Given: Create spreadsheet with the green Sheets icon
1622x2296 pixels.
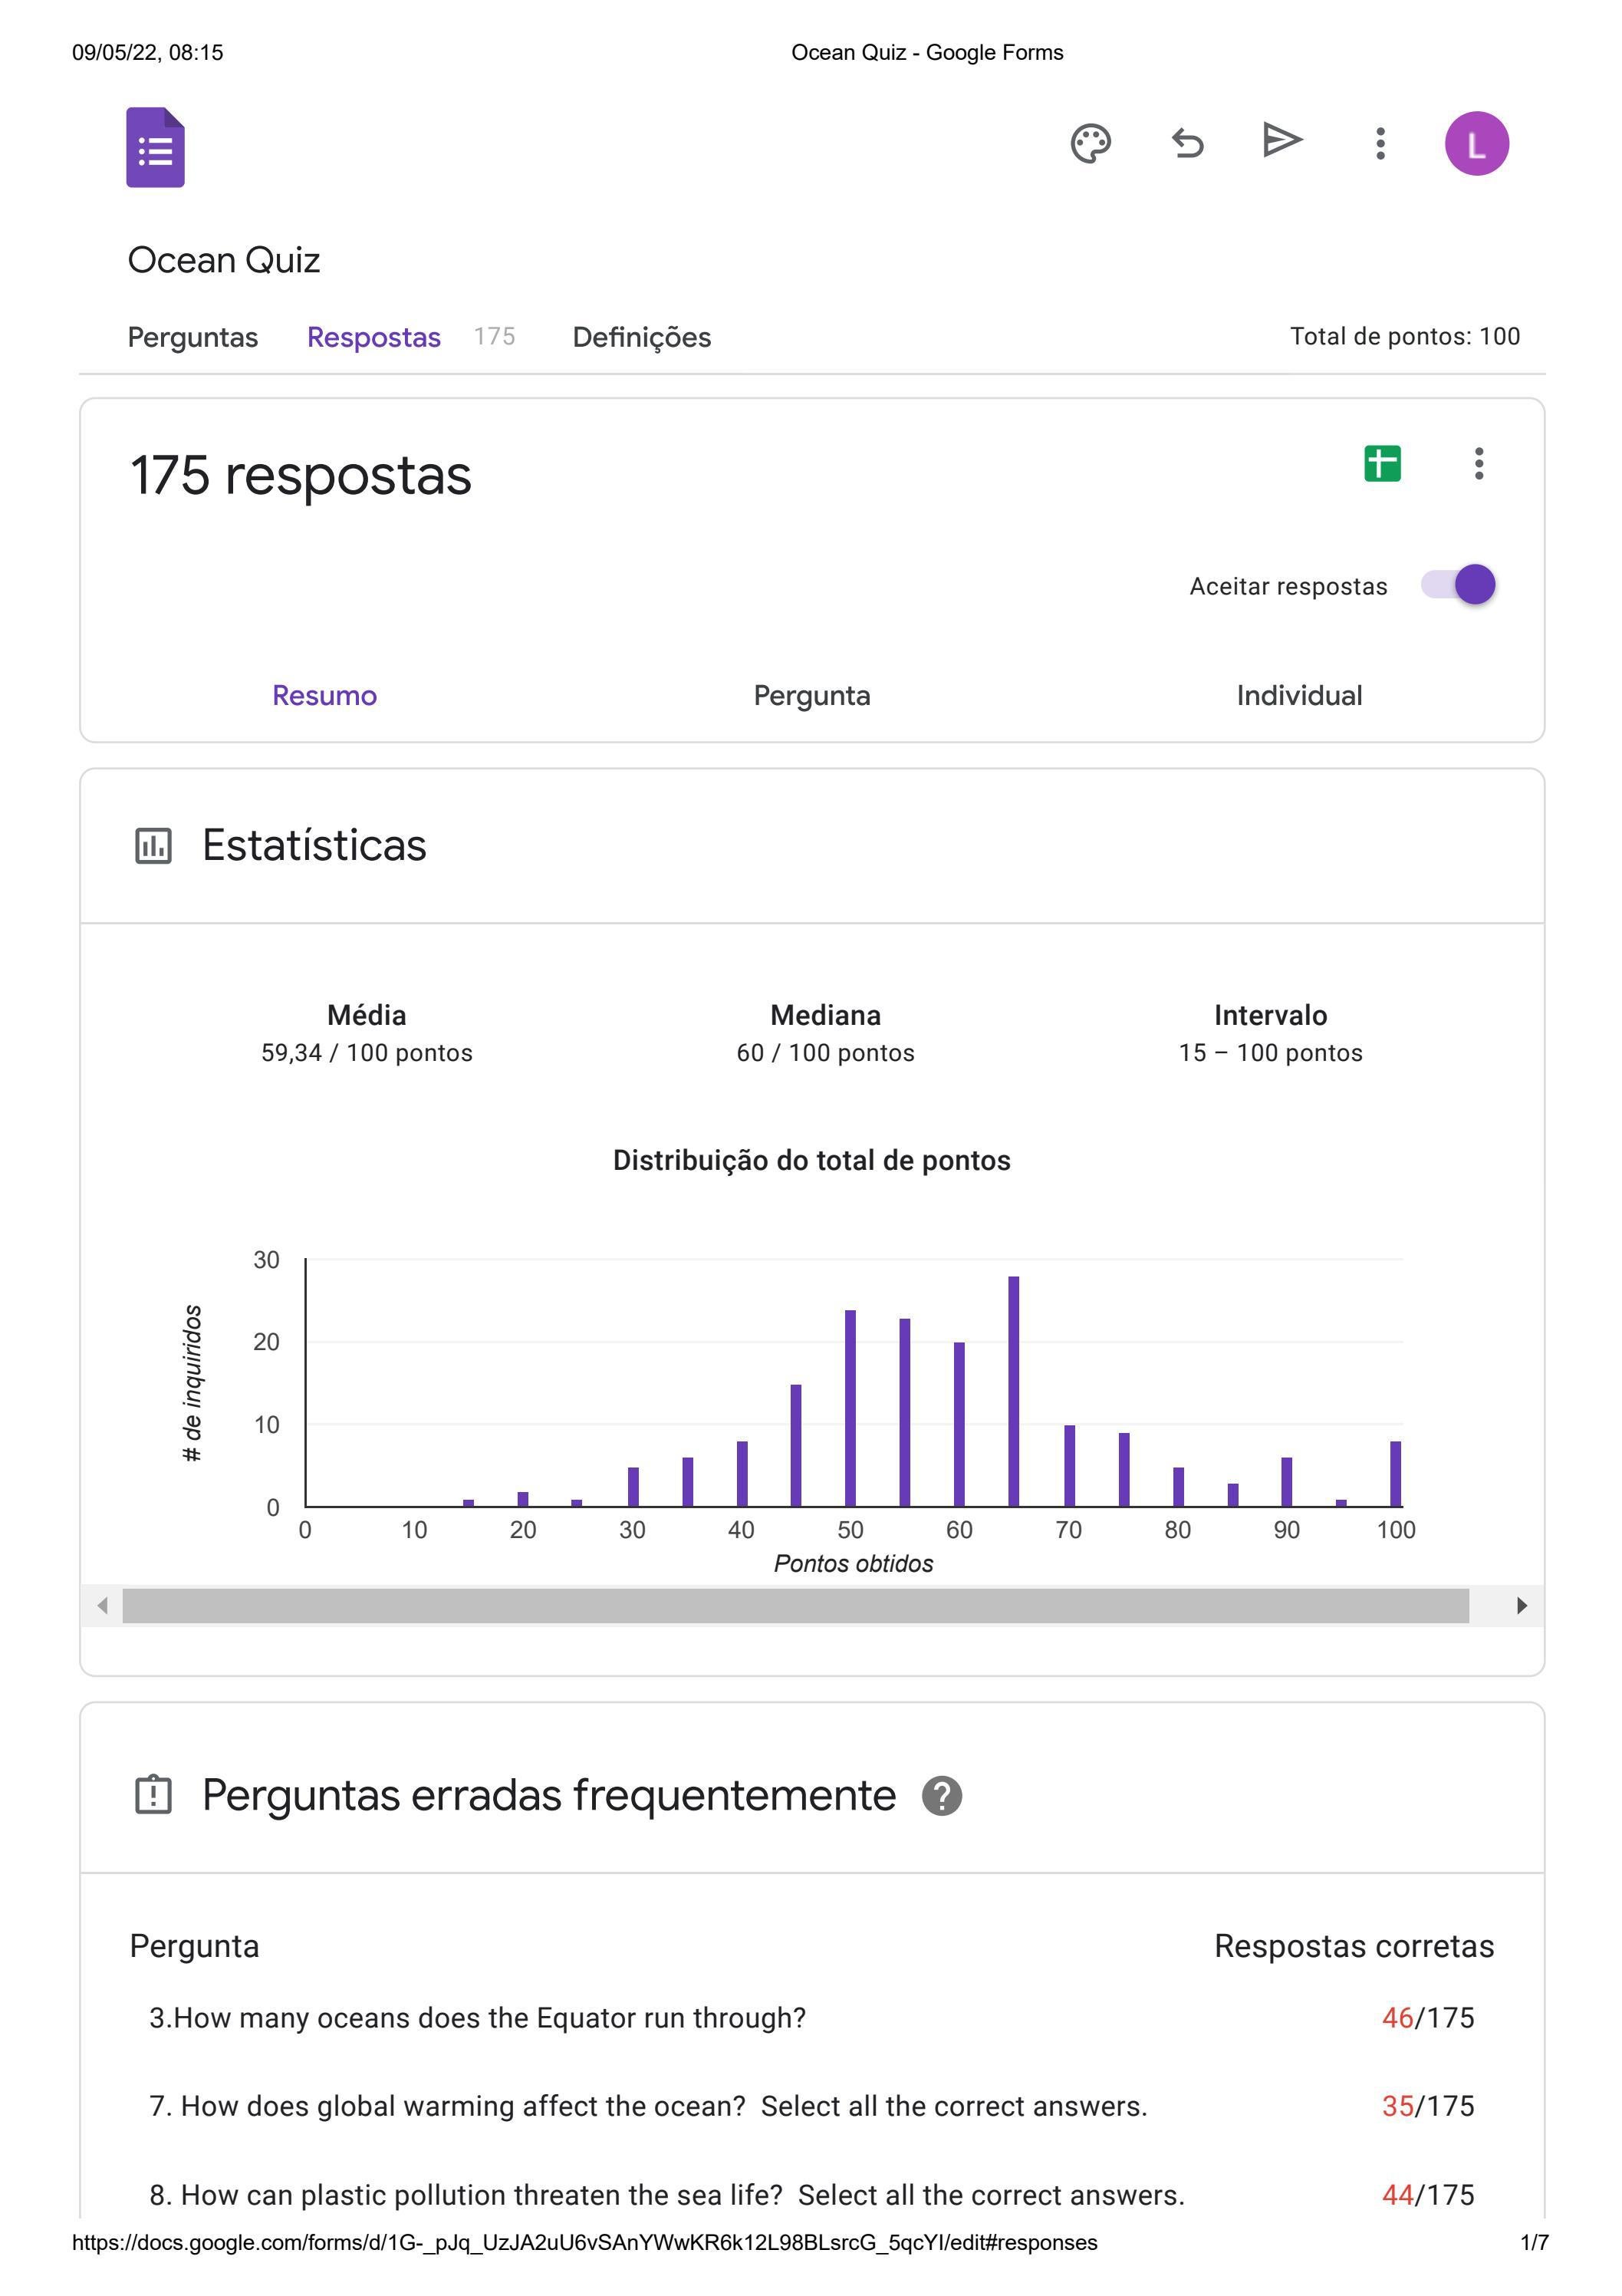Looking at the screenshot, I should 1382,463.
